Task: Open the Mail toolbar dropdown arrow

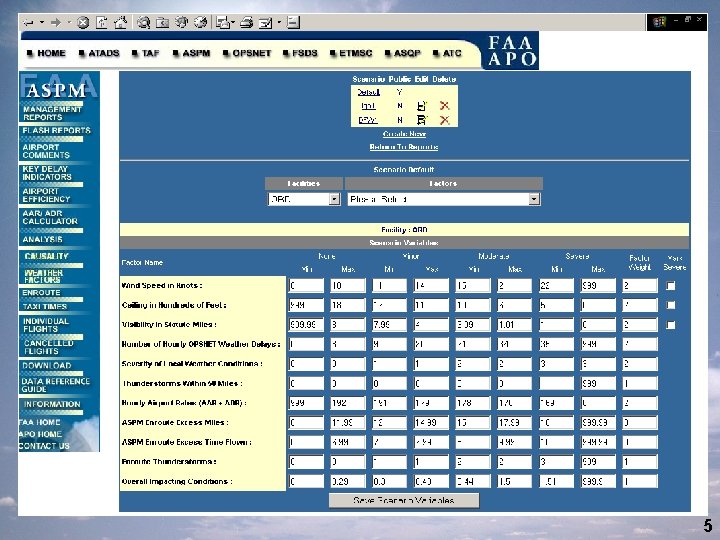Action: click(233, 22)
